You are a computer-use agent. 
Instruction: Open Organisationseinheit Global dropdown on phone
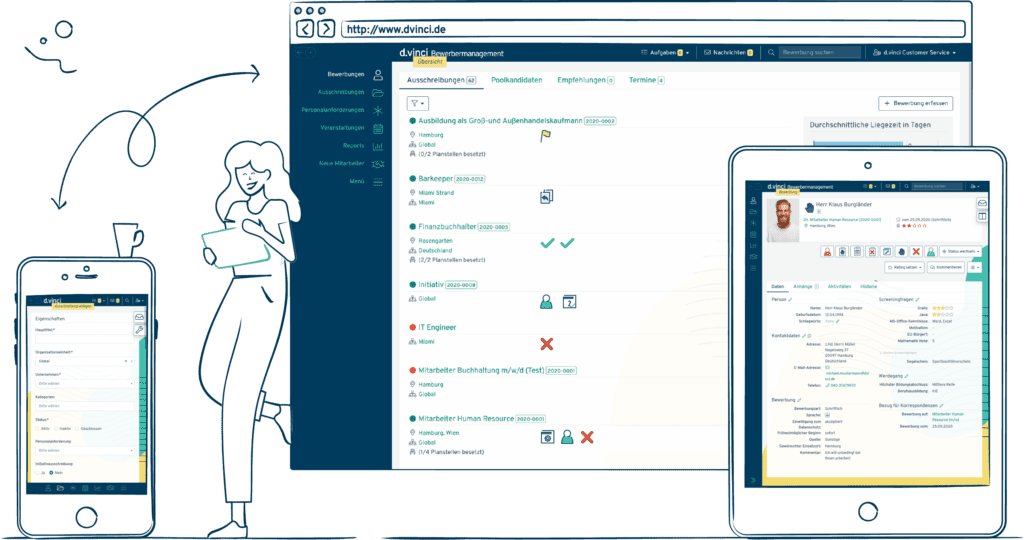[x=84, y=361]
